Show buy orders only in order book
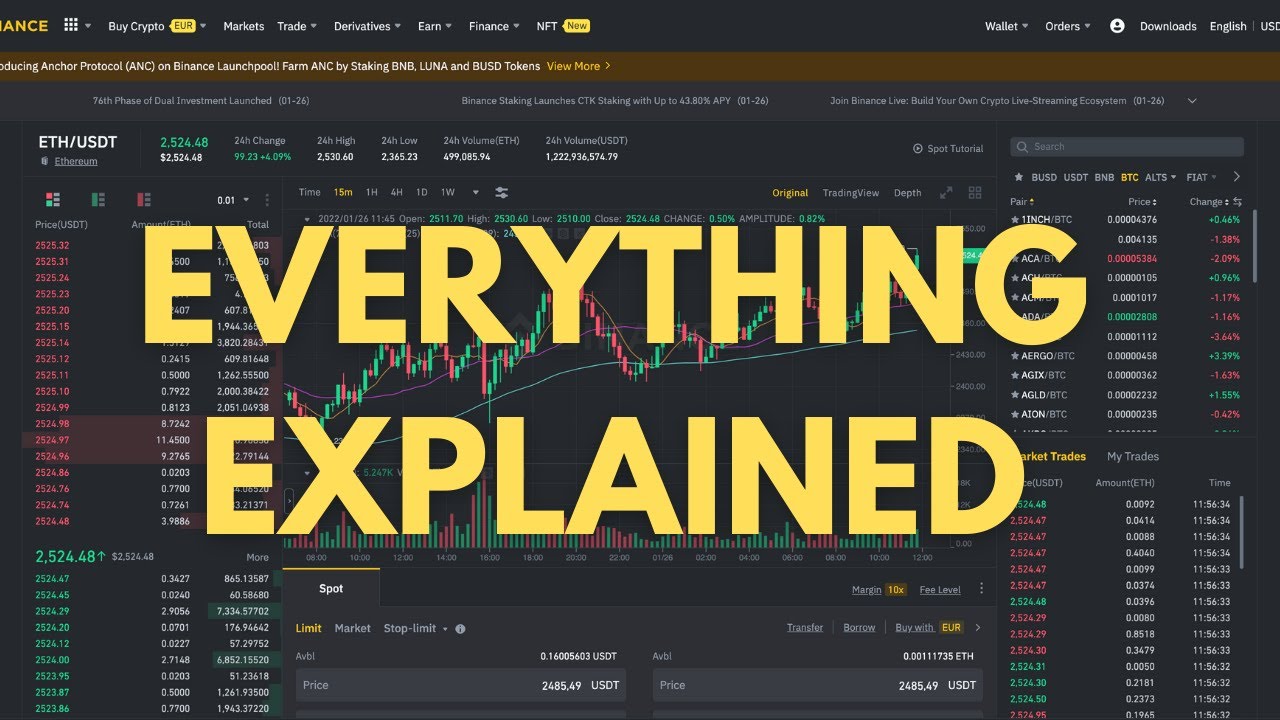 [x=98, y=200]
